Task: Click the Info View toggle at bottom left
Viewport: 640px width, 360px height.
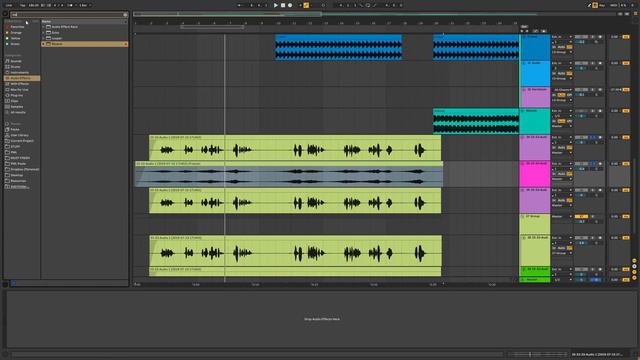Action: pyautogui.click(x=5, y=355)
